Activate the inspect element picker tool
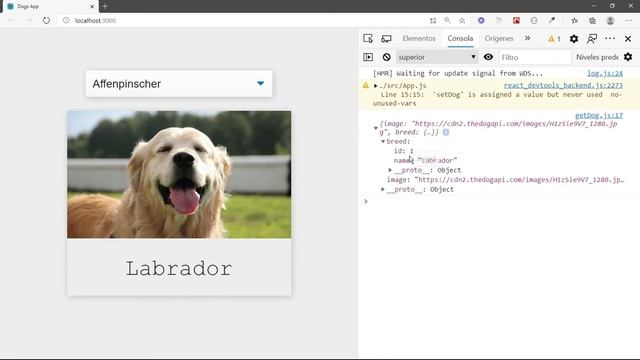 [x=368, y=38]
